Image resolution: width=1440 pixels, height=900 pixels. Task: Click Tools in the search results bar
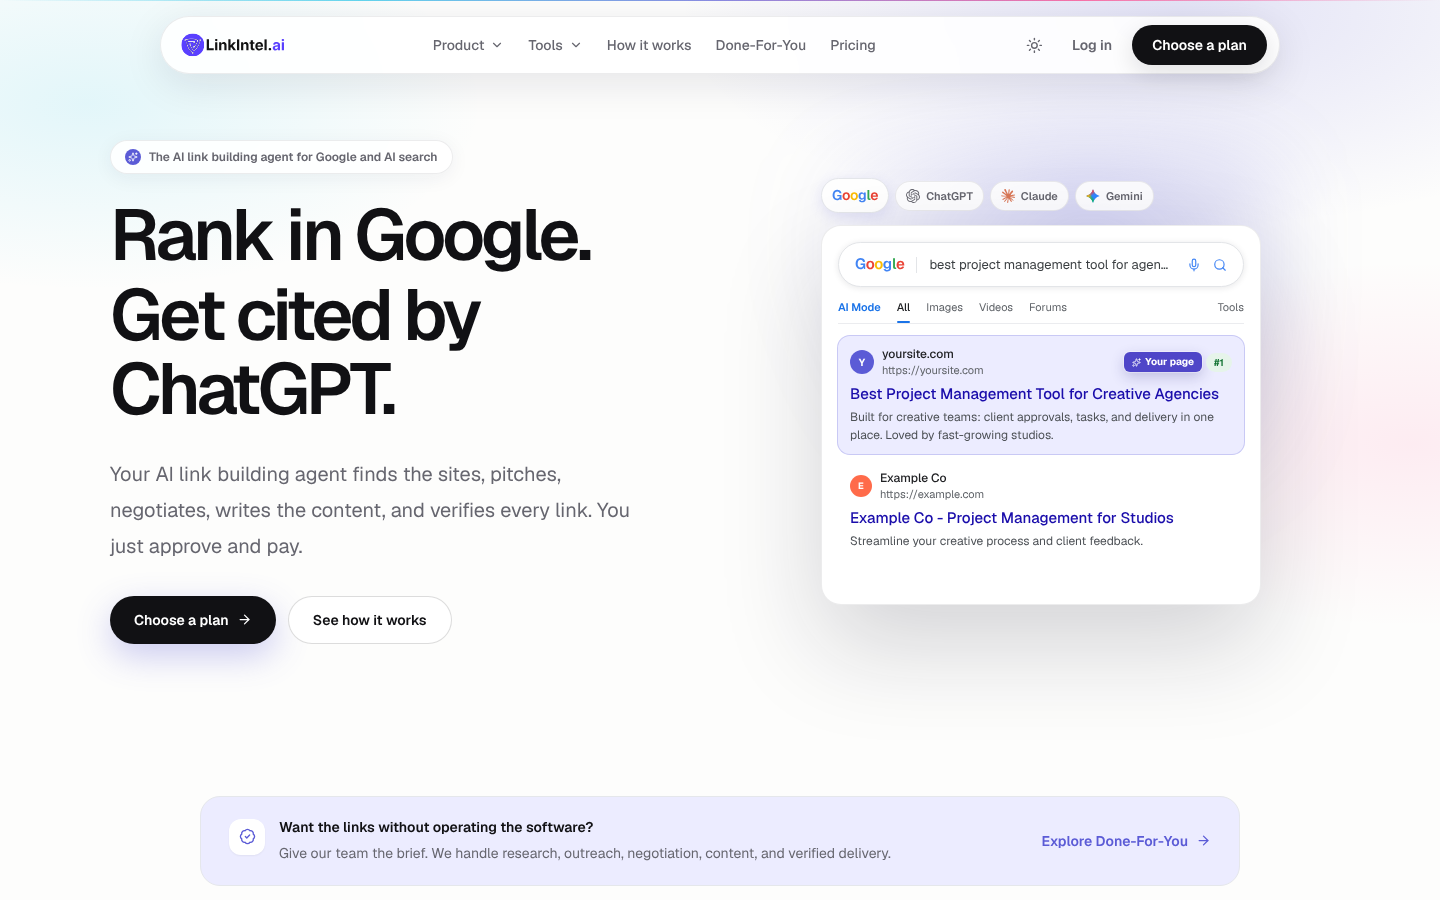[x=1230, y=307]
